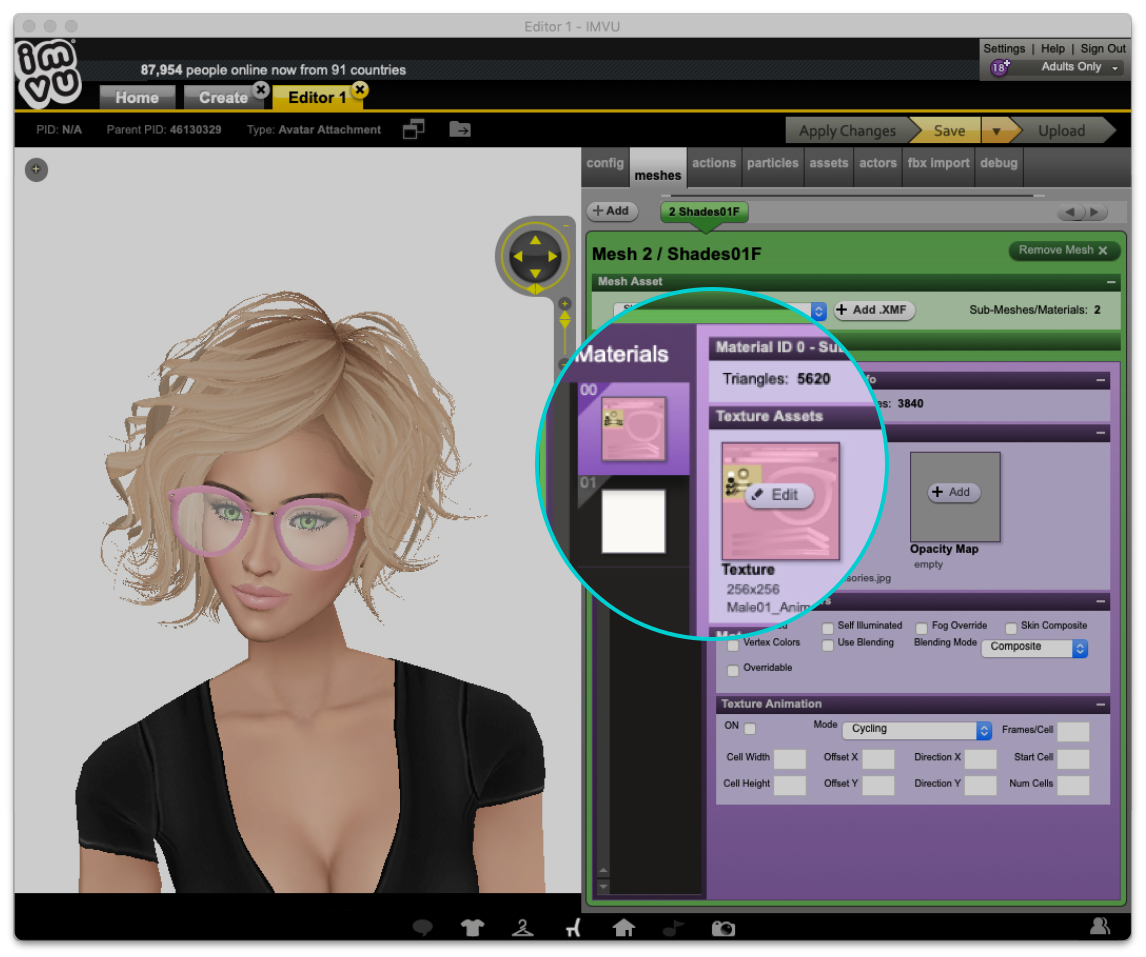Click the Remove Mesh button
1146x957 pixels.
(1063, 250)
